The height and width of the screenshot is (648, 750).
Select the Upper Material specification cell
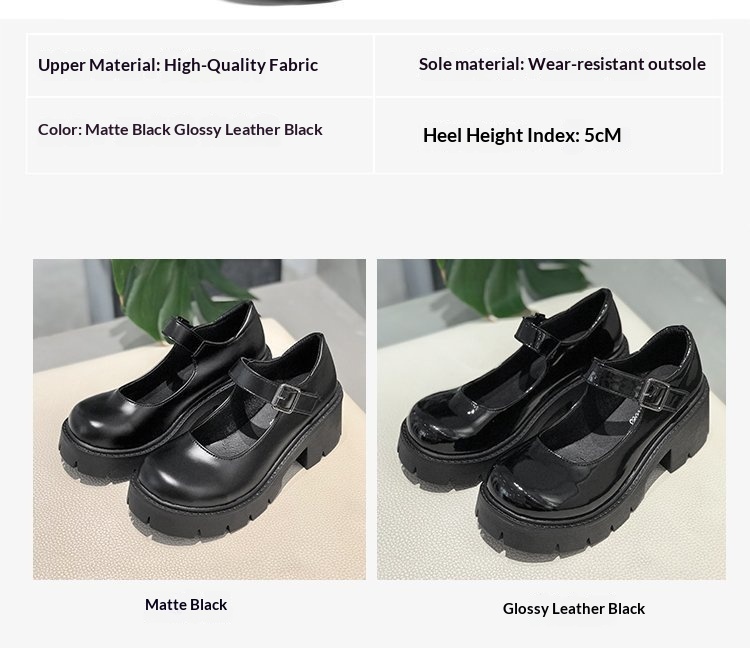point(200,66)
